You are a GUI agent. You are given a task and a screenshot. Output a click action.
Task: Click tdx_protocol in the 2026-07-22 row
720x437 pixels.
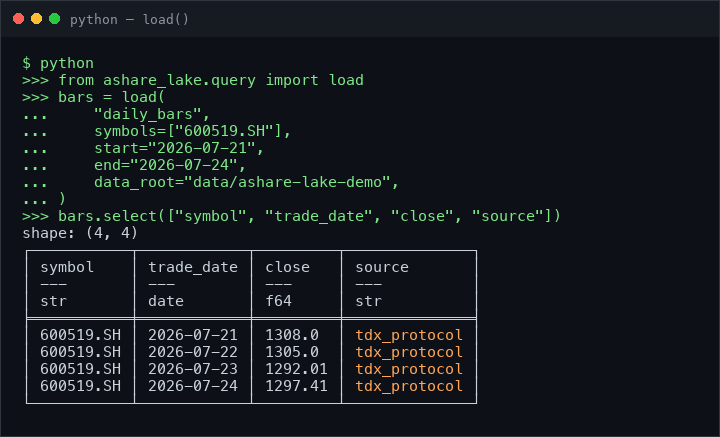pyautogui.click(x=409, y=353)
